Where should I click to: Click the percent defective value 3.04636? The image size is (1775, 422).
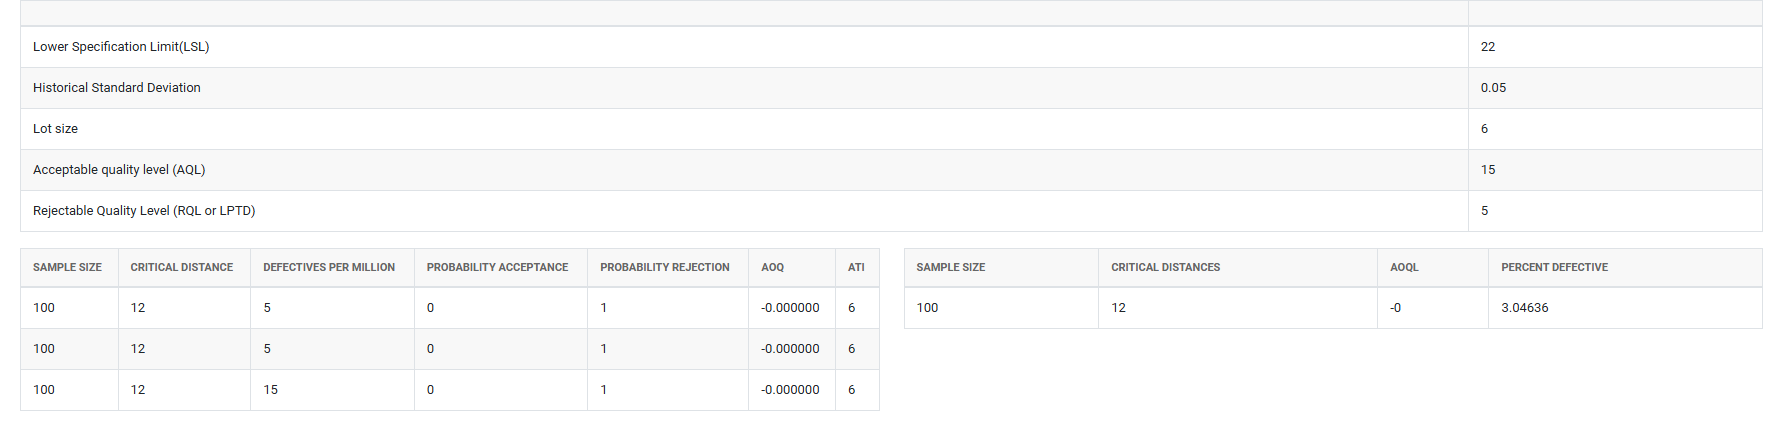coord(1524,308)
